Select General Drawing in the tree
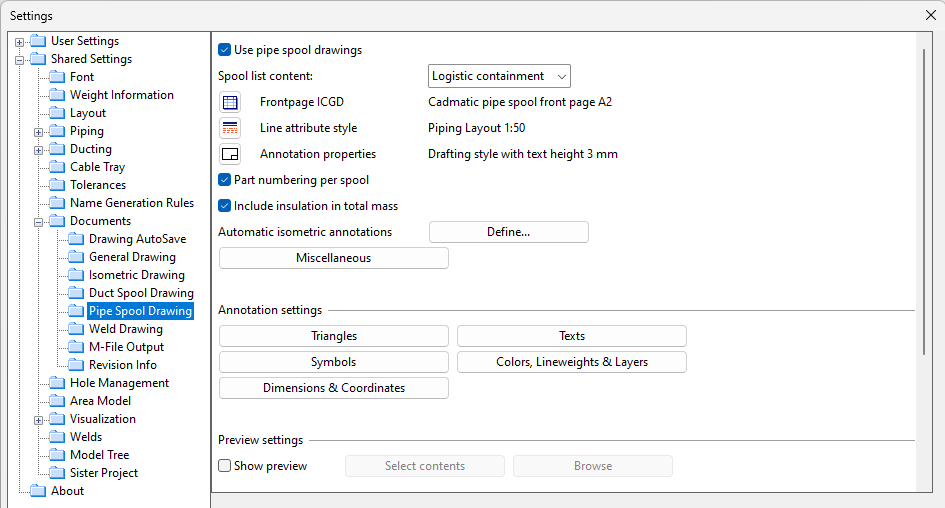The width and height of the screenshot is (945, 508). 132,257
